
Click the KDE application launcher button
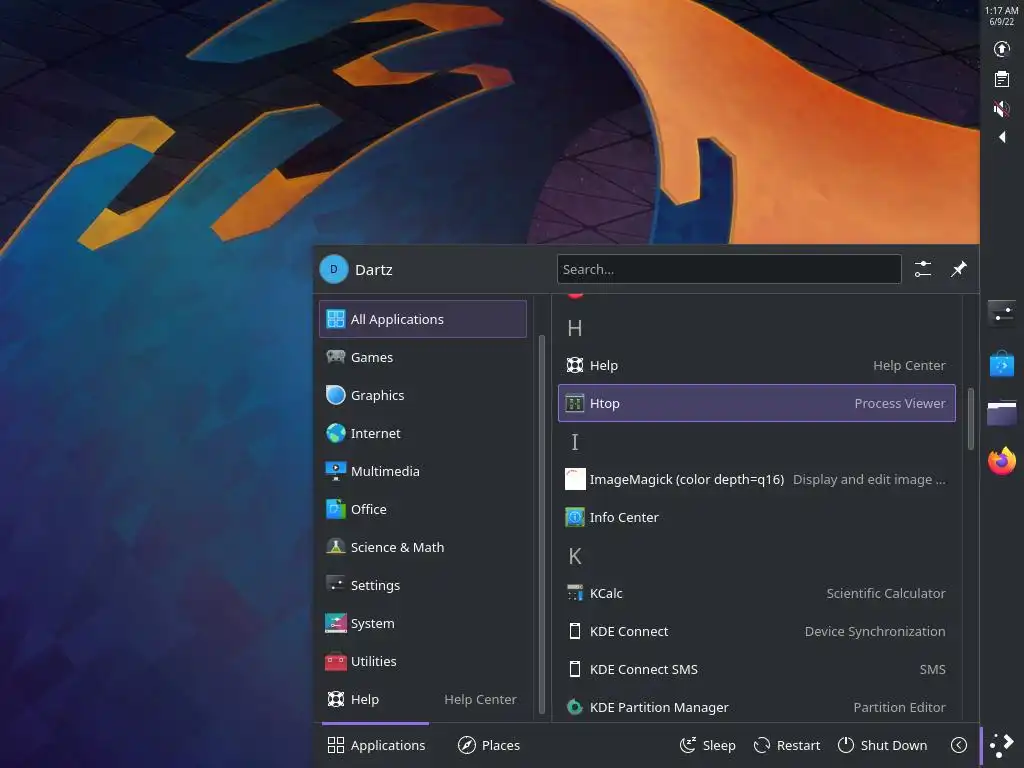1002,744
